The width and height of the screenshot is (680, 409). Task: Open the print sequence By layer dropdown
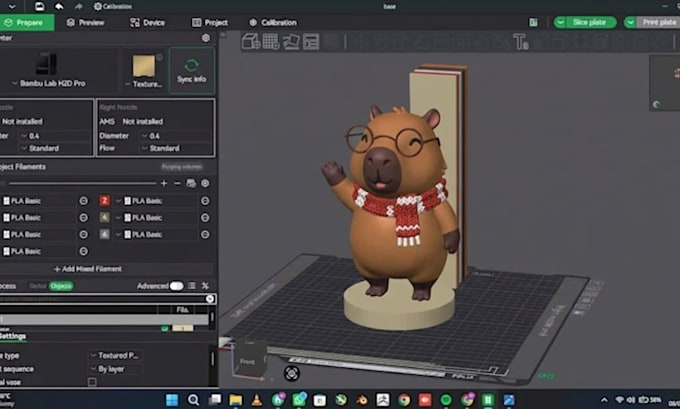click(x=116, y=369)
